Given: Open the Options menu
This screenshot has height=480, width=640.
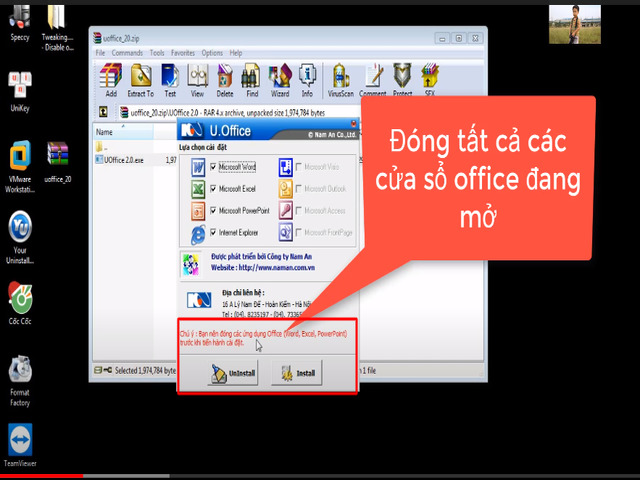Looking at the screenshot, I should click(x=212, y=53).
